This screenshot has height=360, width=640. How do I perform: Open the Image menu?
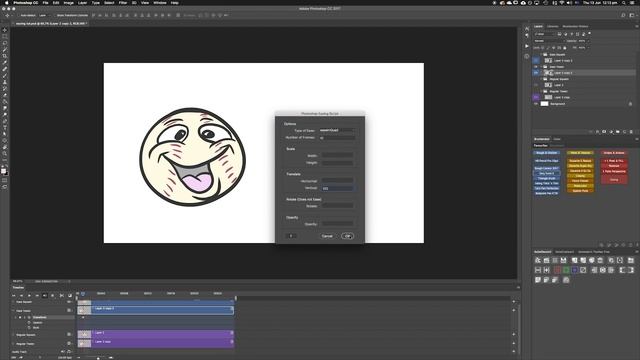69,3
